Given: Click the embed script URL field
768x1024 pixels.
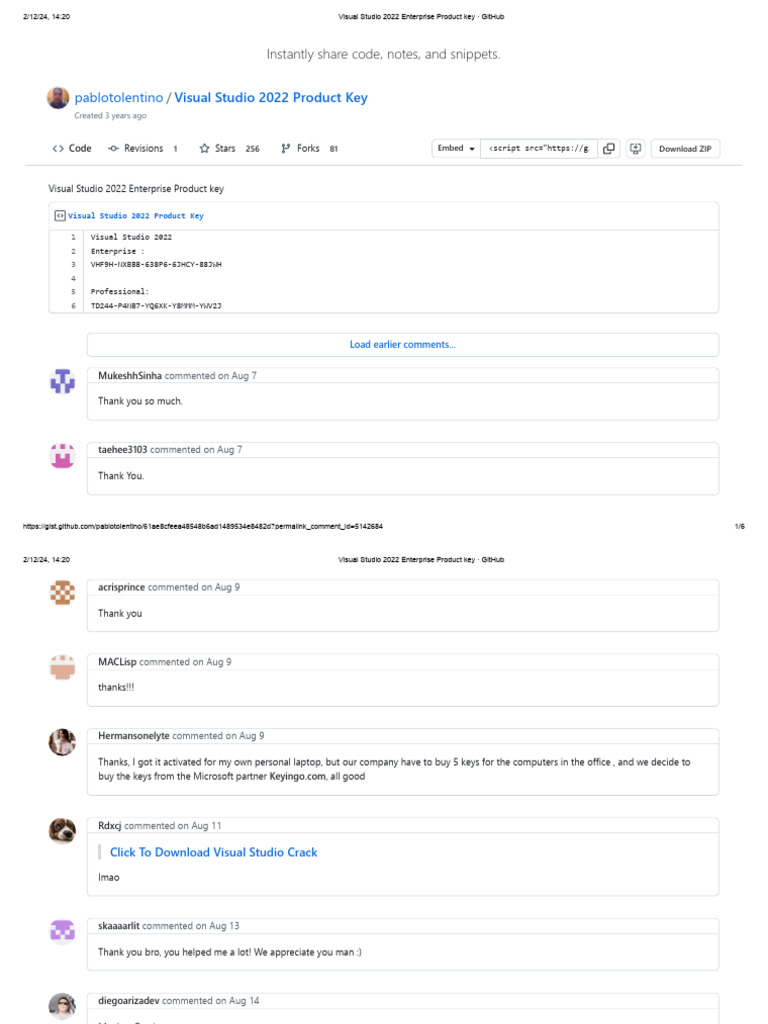Looking at the screenshot, I should click(537, 149).
